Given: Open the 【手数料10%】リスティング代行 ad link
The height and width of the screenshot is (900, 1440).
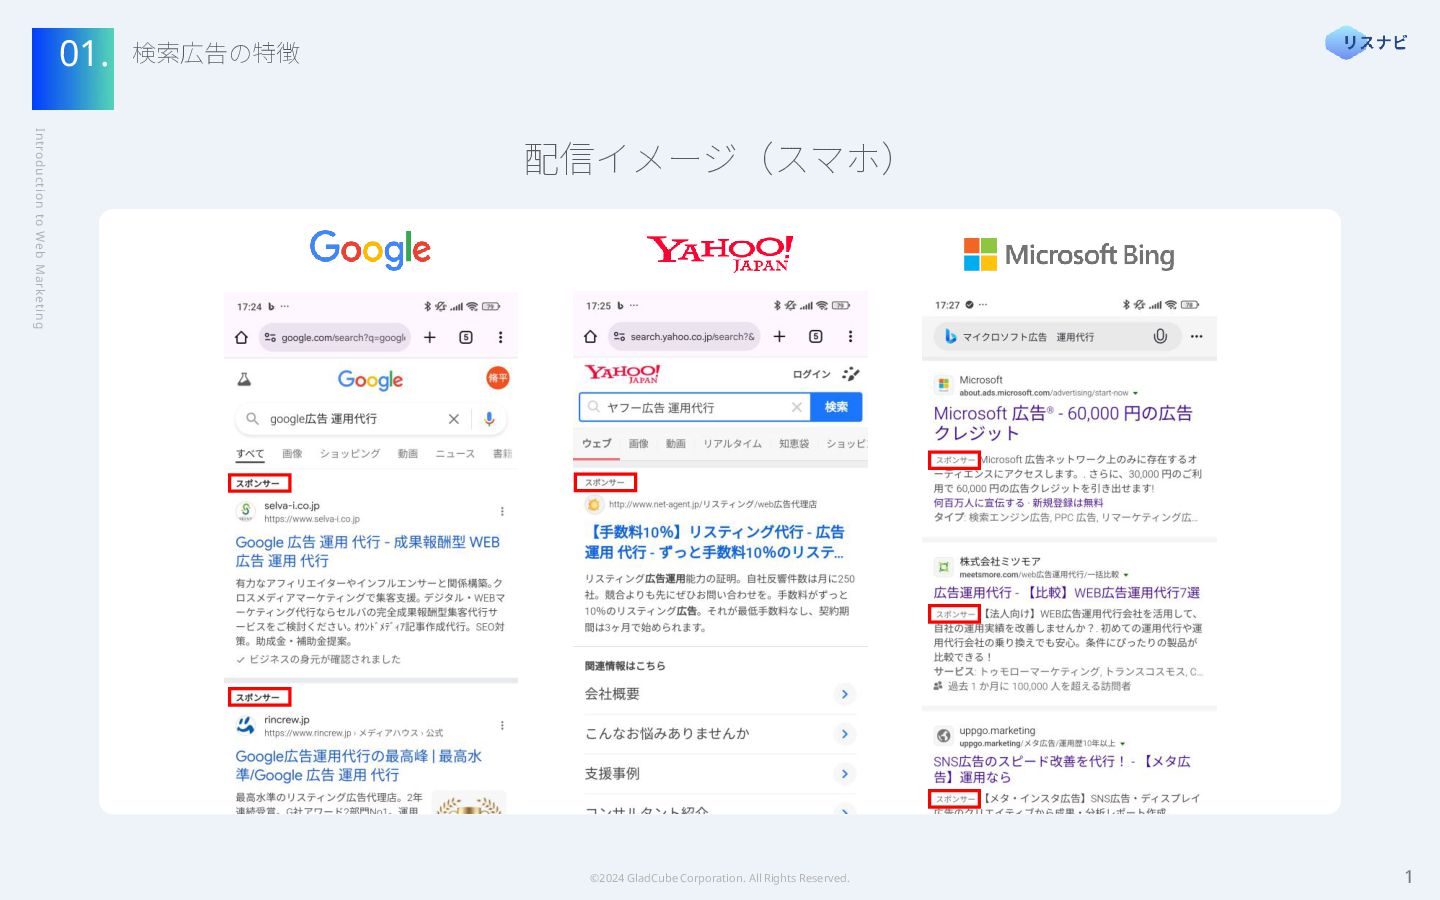Looking at the screenshot, I should 714,541.
